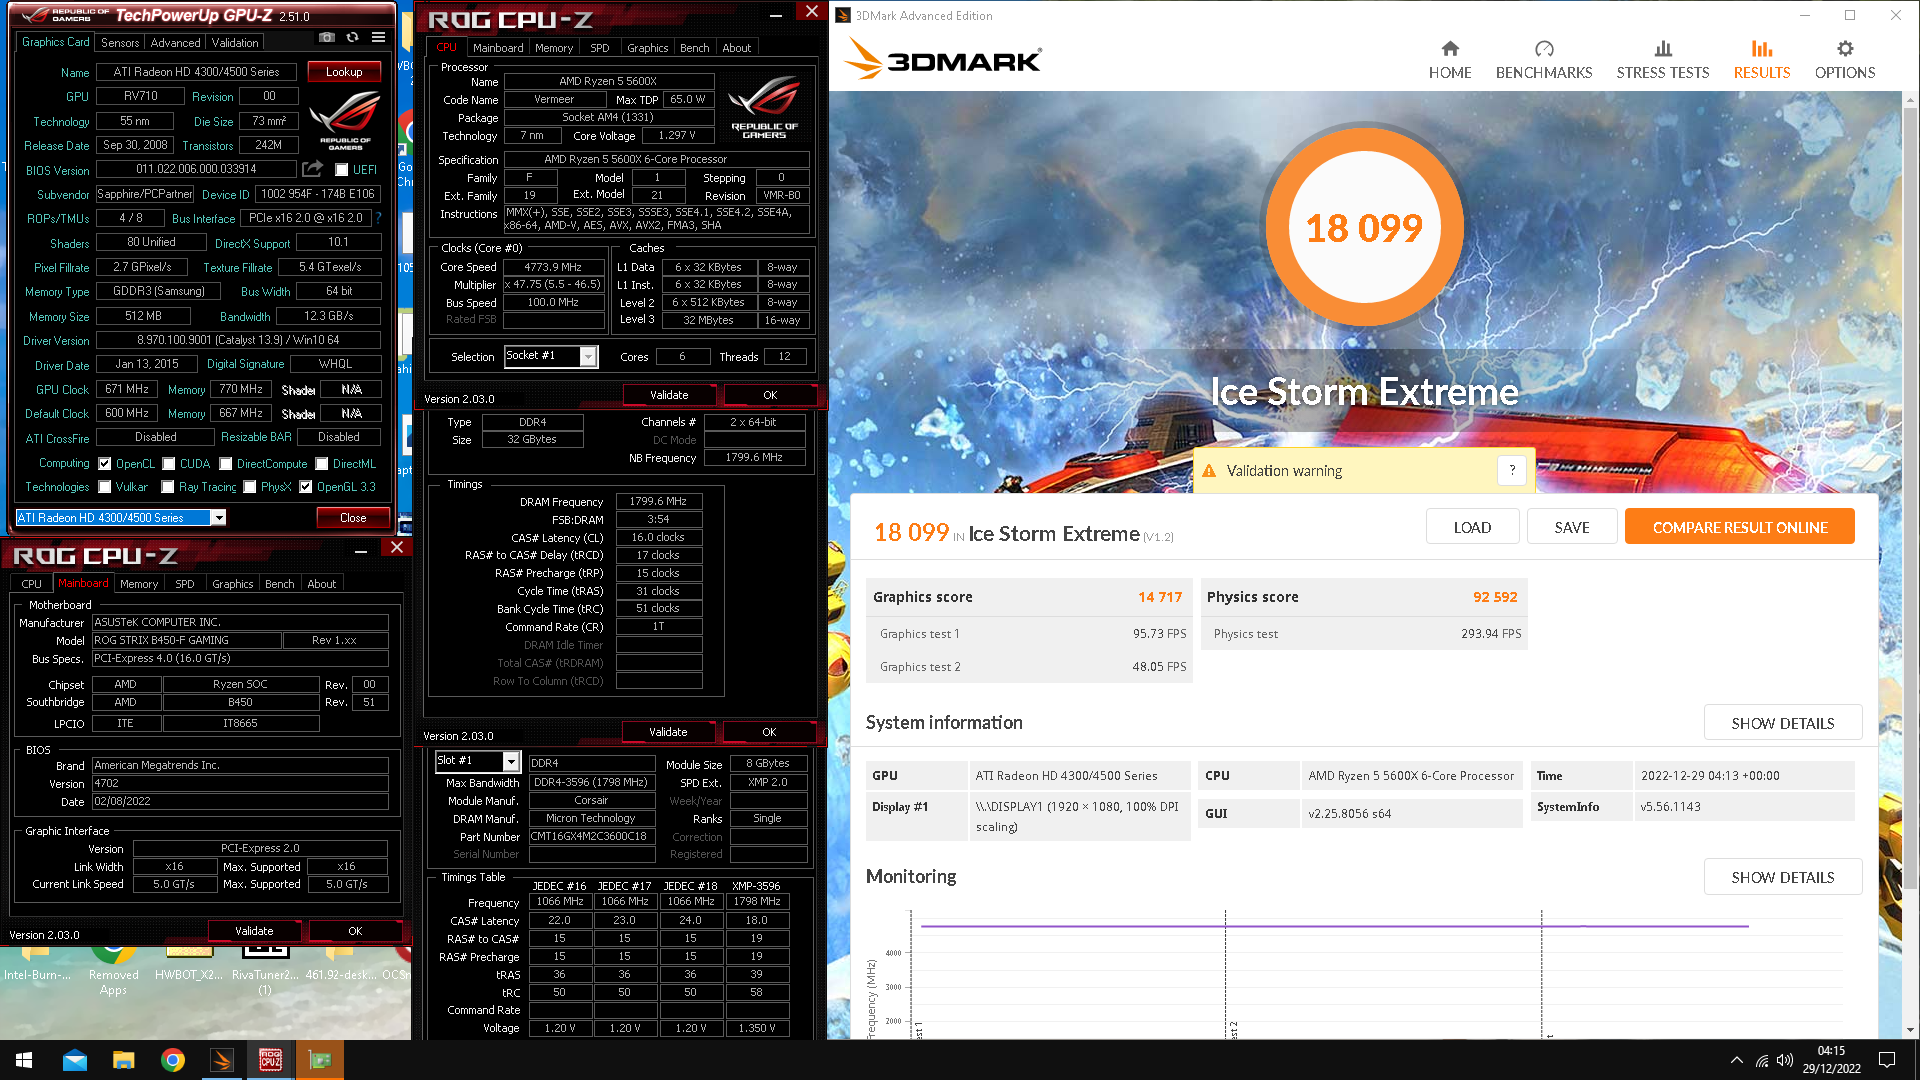This screenshot has height=1080, width=1920.
Task: Open 3DMark HOME section
Action: 1449,60
